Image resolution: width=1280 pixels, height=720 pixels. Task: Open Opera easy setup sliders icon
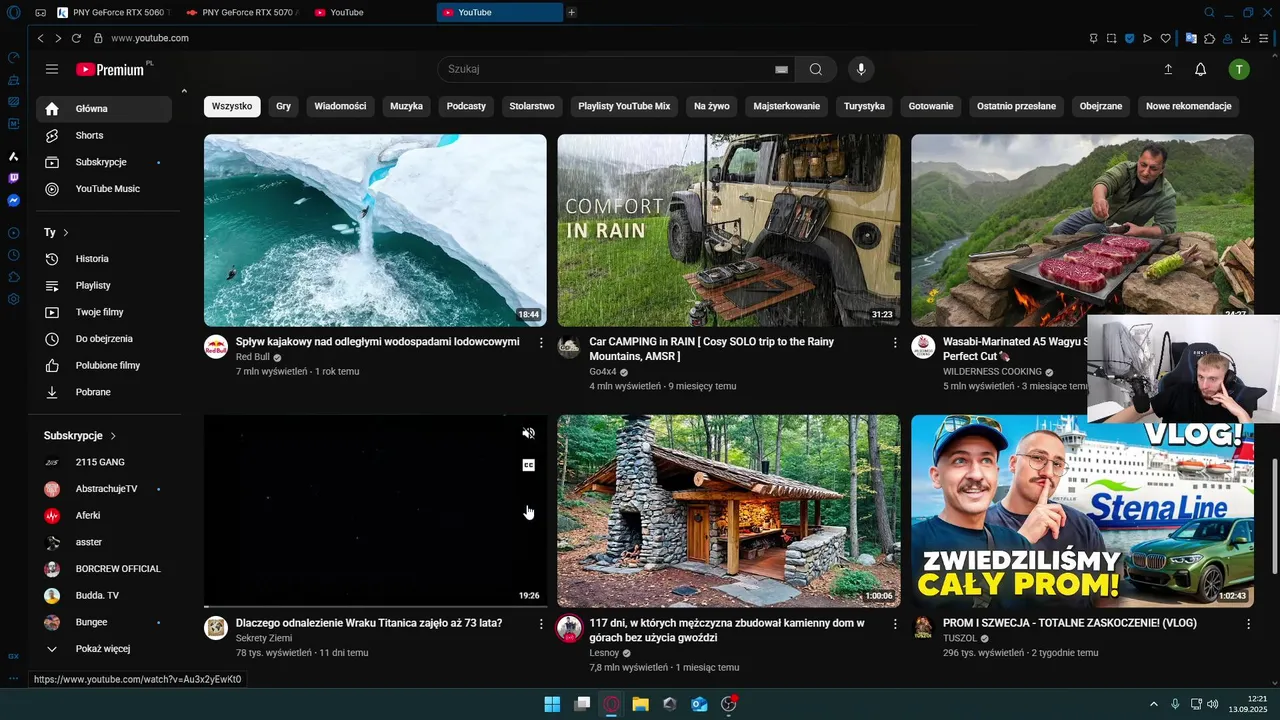click(1265, 38)
